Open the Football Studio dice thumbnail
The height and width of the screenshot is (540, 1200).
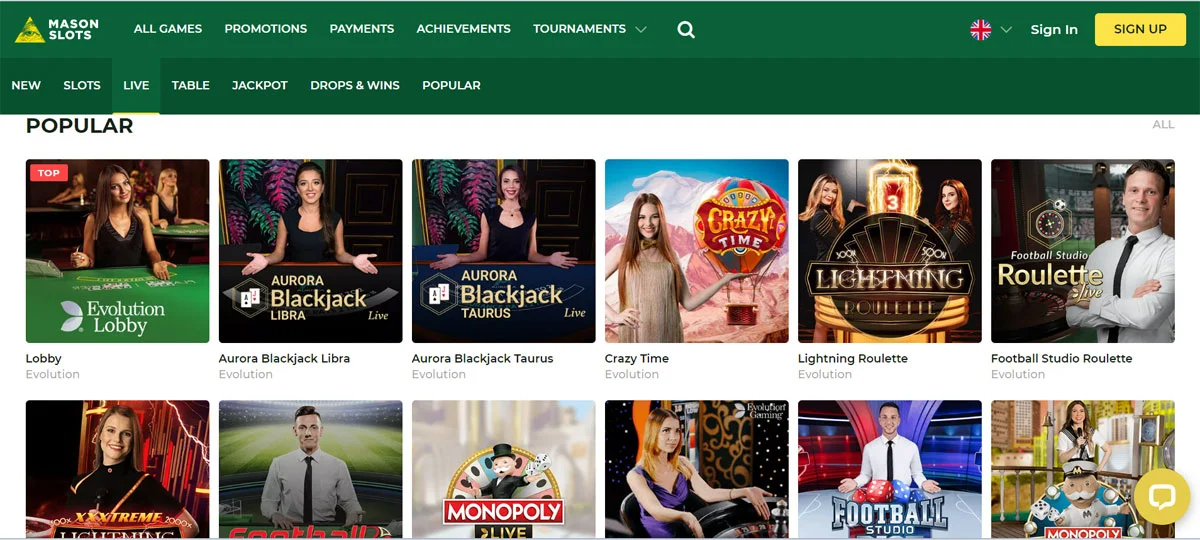point(890,469)
